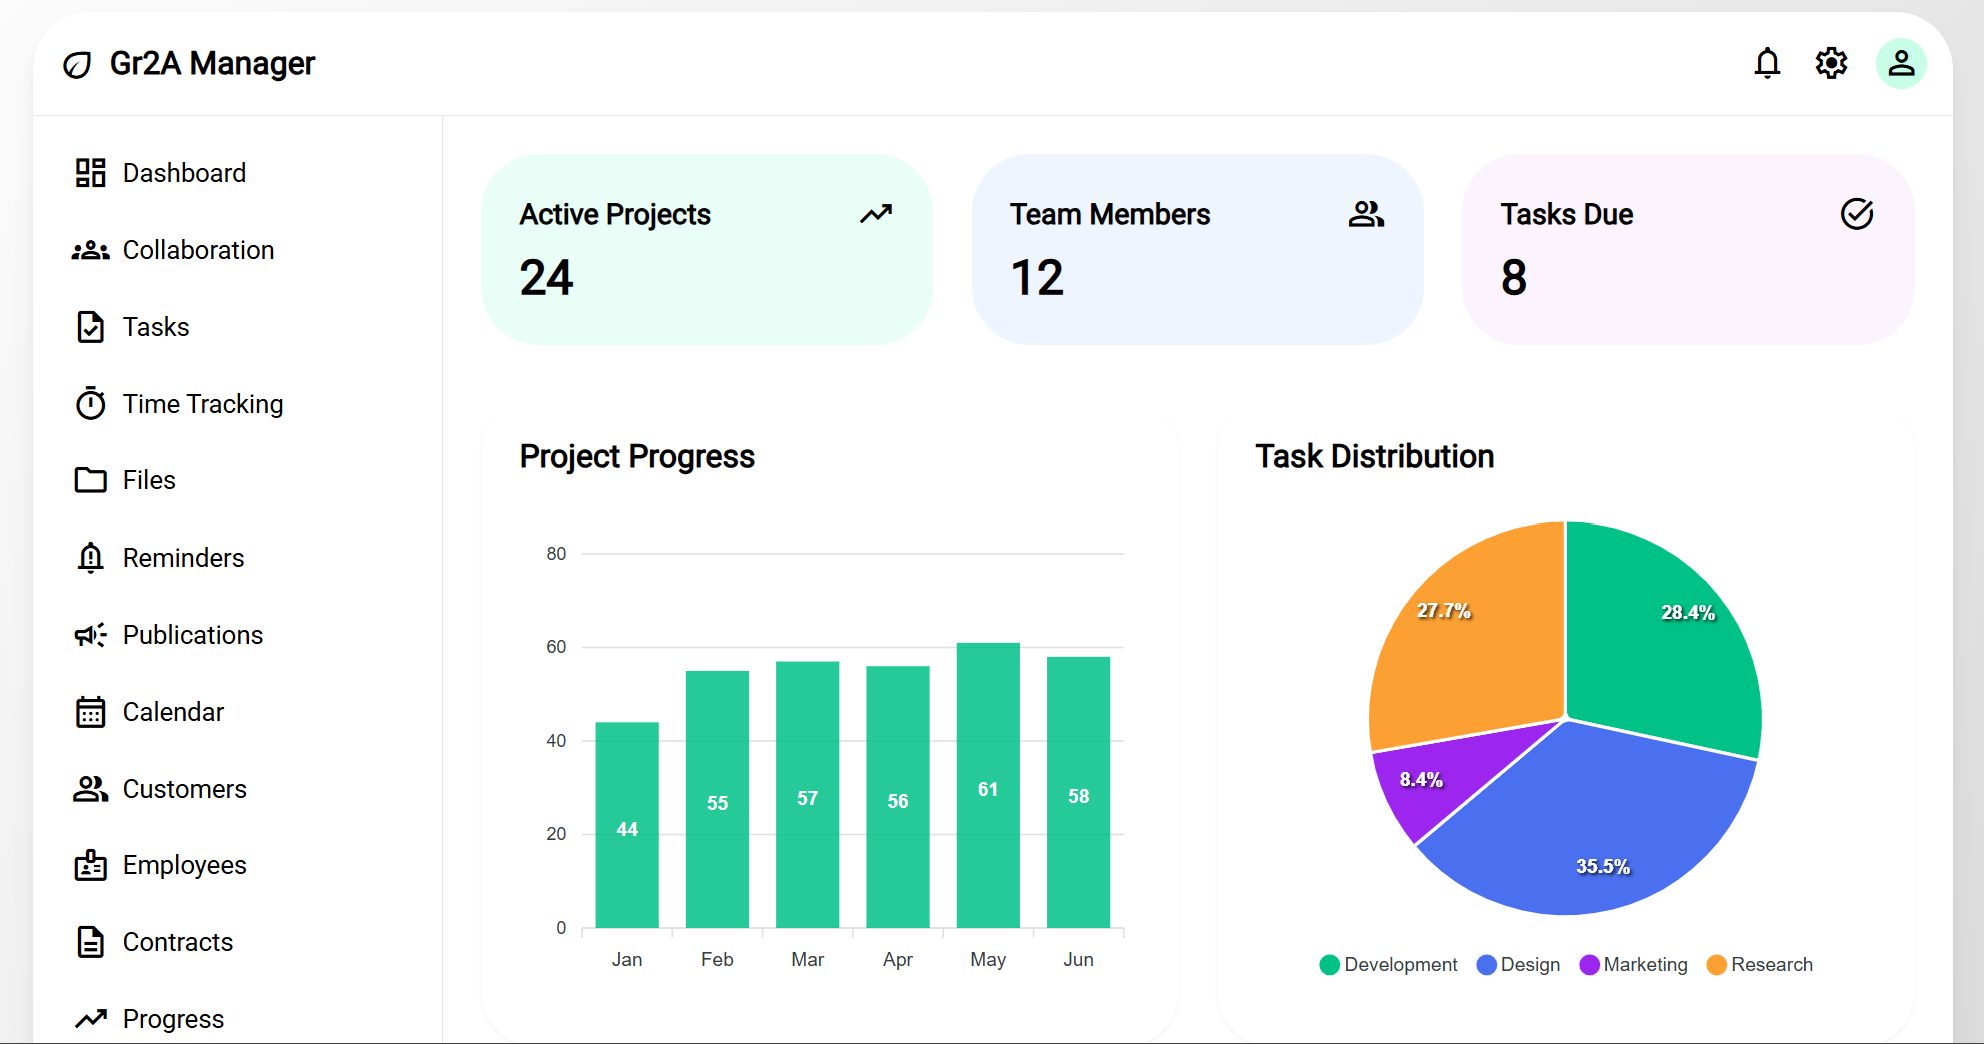Click the Publications megaphone icon
This screenshot has height=1044, width=1984.
[x=90, y=635]
